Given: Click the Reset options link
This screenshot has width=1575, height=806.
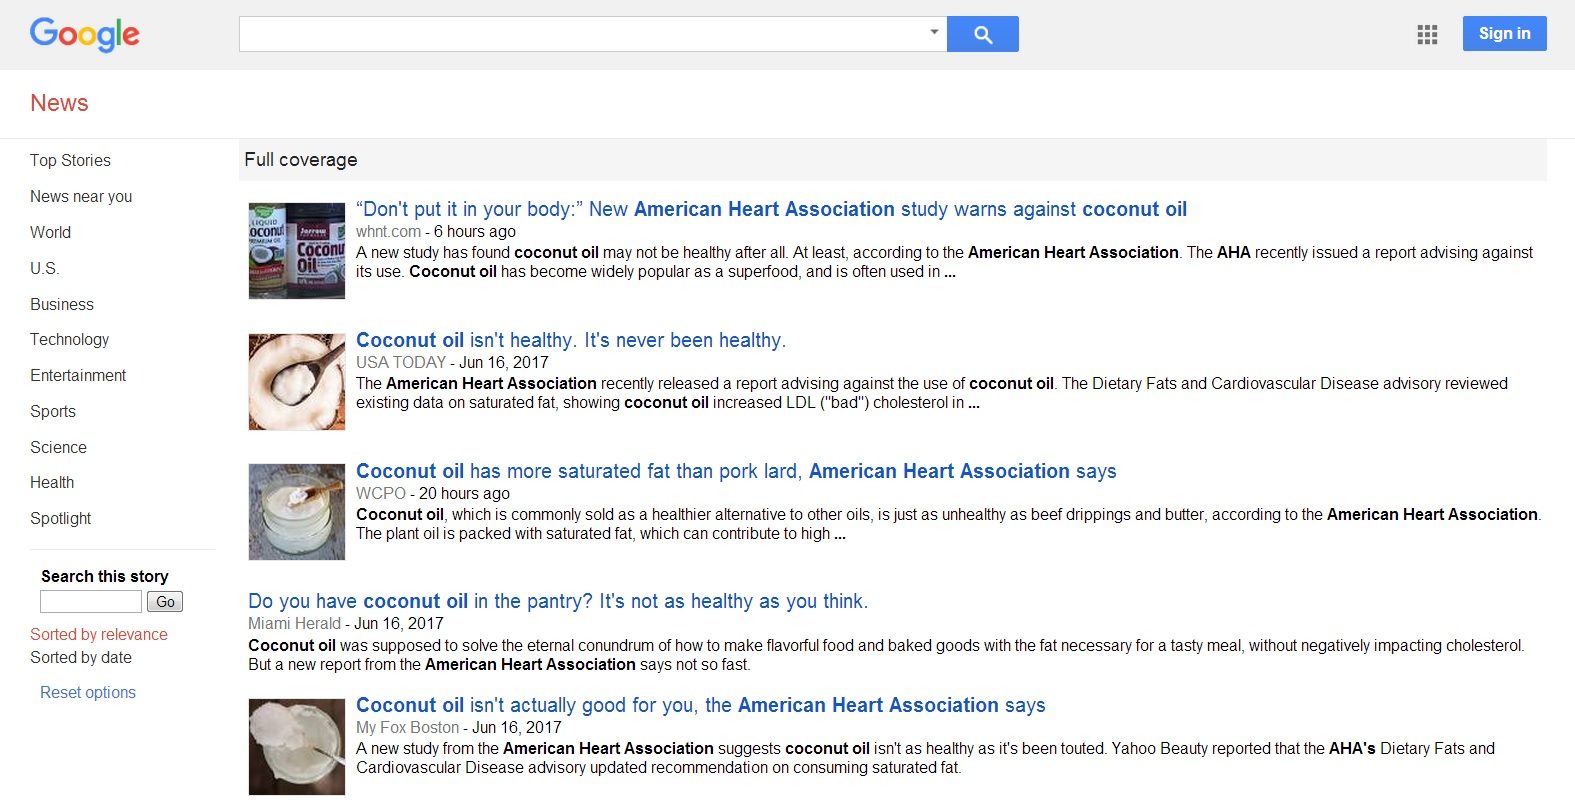Looking at the screenshot, I should 87,692.
